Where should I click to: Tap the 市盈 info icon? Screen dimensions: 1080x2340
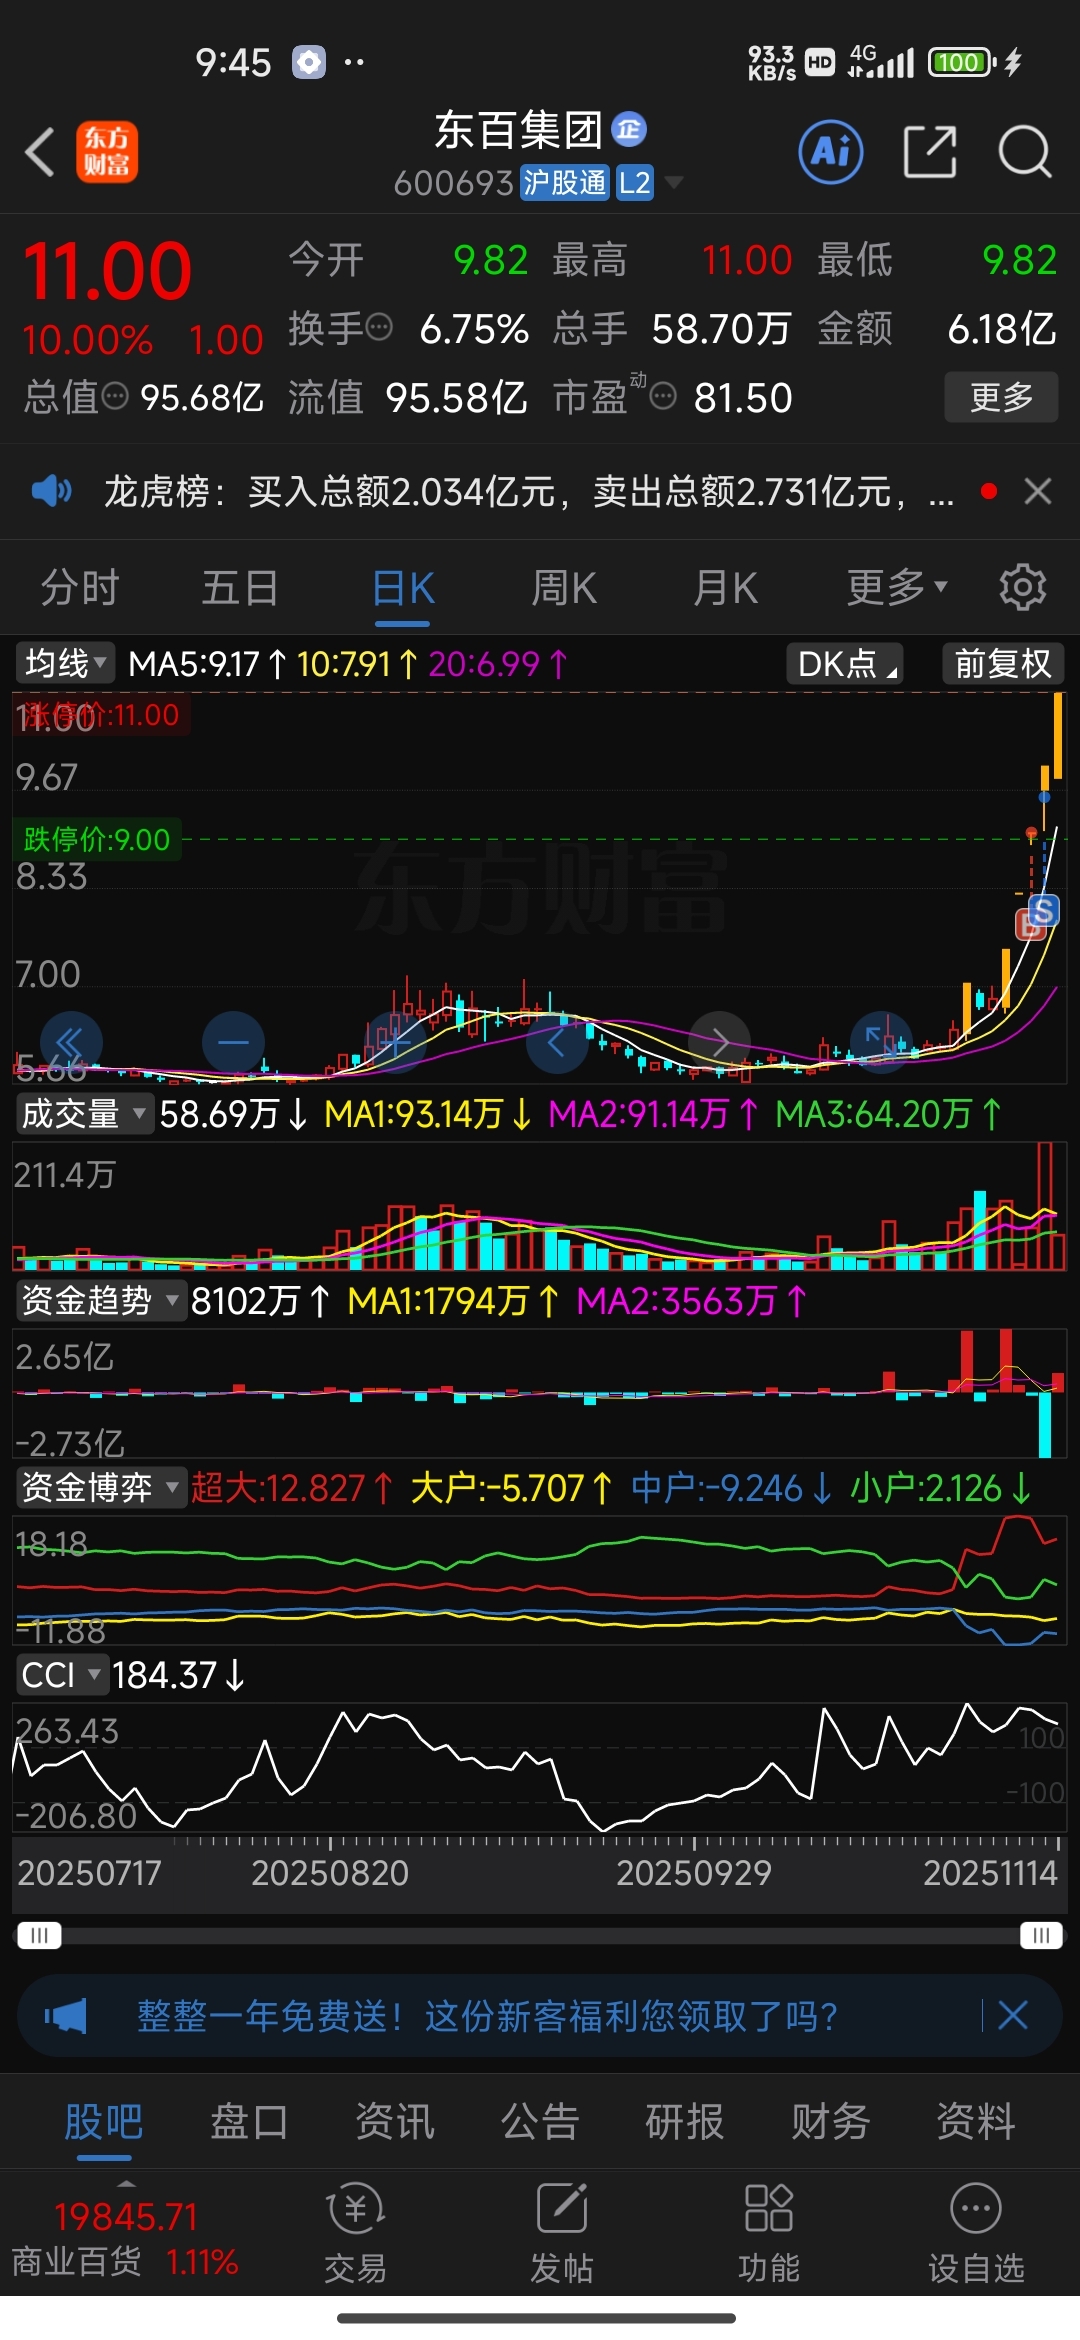(x=663, y=397)
